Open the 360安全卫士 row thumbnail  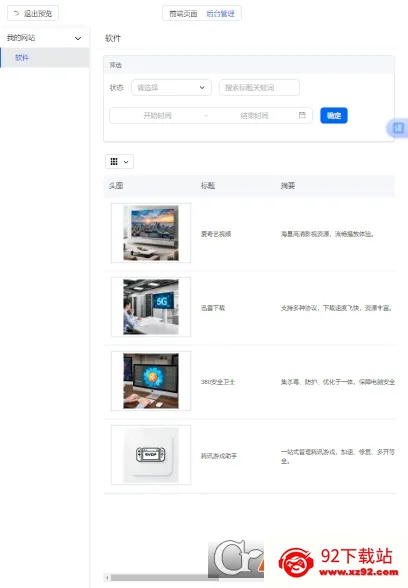(x=151, y=381)
